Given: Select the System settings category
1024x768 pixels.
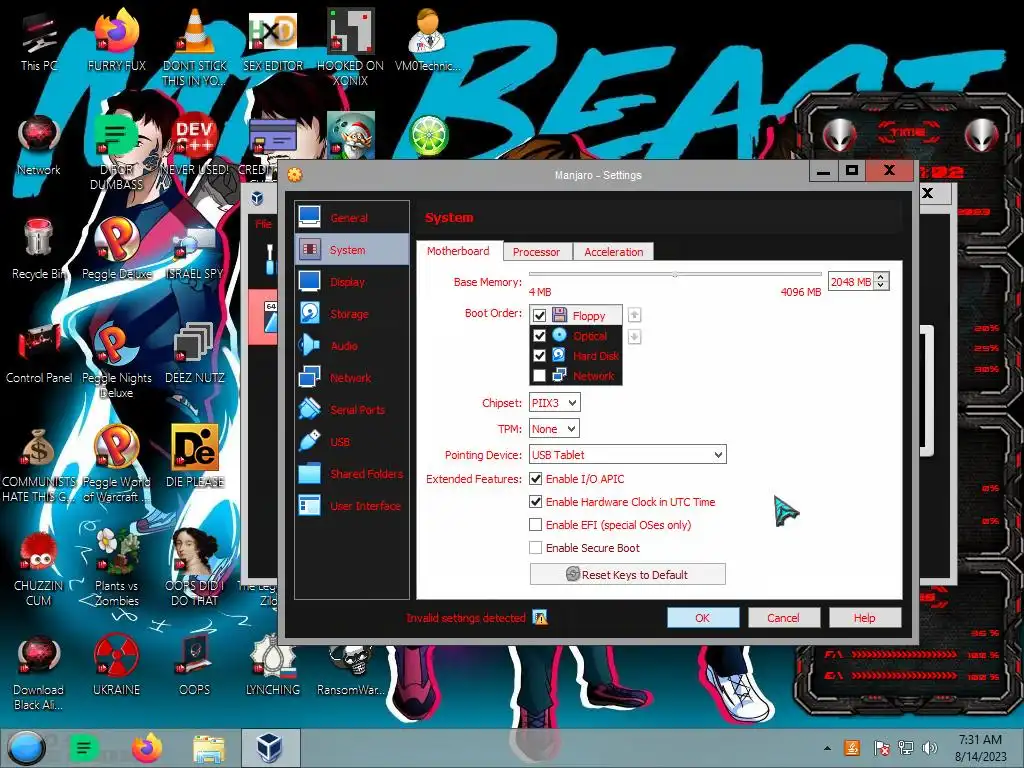Looking at the screenshot, I should (352, 250).
